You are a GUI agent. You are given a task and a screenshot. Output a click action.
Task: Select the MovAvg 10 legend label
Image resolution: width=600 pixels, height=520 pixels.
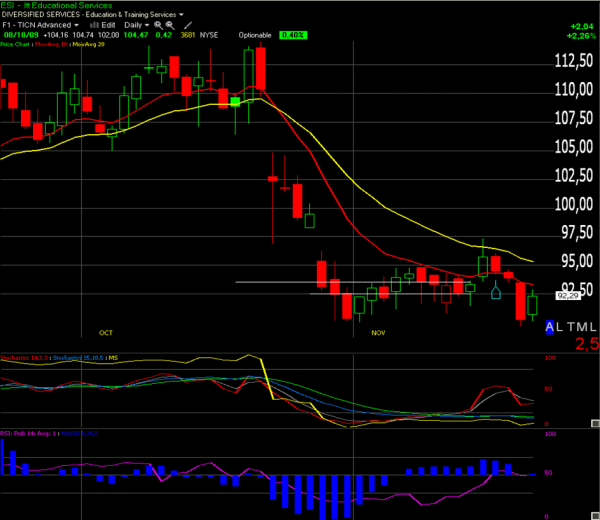click(x=51, y=44)
